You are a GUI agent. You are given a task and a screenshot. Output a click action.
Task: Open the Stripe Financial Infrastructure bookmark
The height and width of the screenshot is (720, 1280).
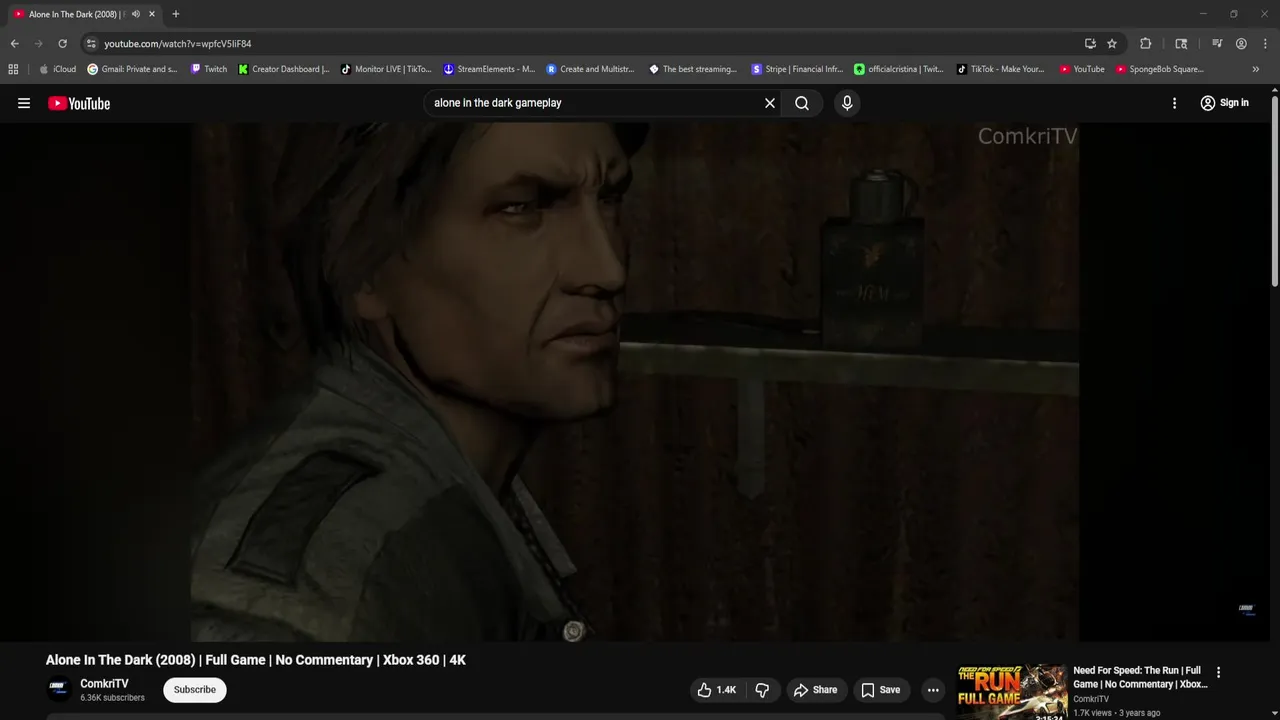point(797,69)
